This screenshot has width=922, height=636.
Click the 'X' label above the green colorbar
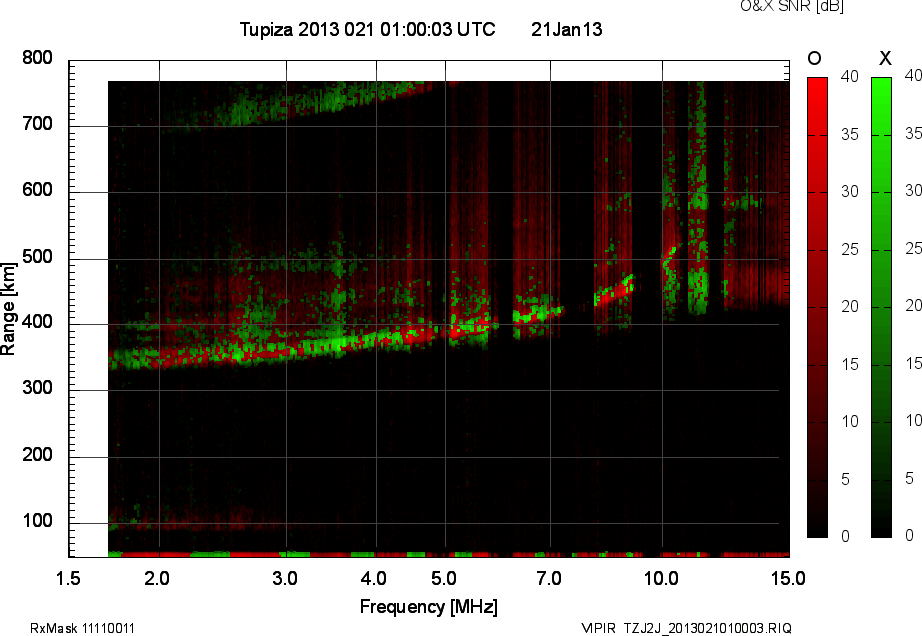coord(885,58)
